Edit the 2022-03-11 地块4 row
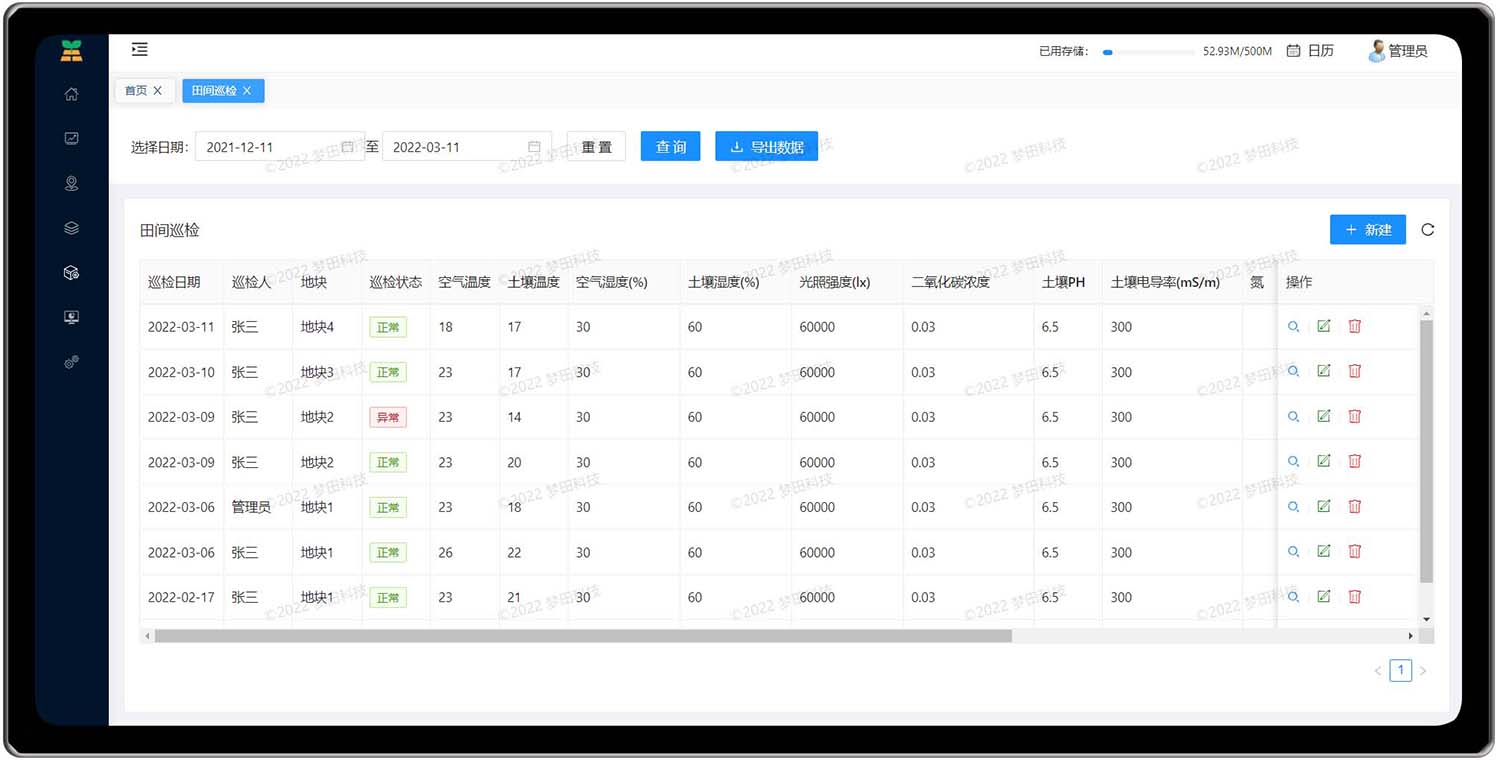Screen dimensions: 1500x760 [x=1324, y=326]
